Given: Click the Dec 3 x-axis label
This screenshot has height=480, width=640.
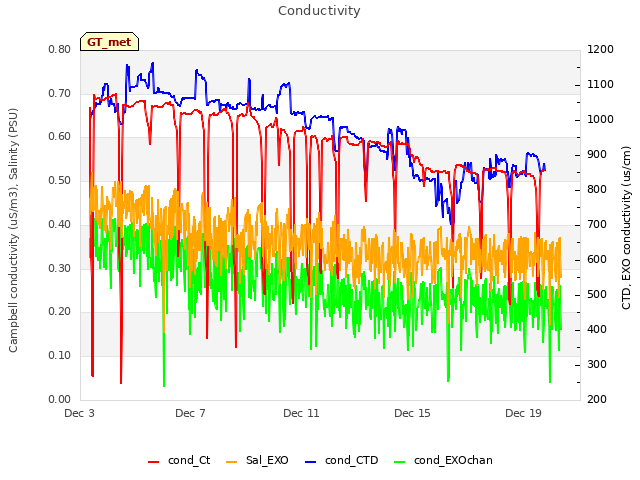Looking at the screenshot, I should coord(79,413).
